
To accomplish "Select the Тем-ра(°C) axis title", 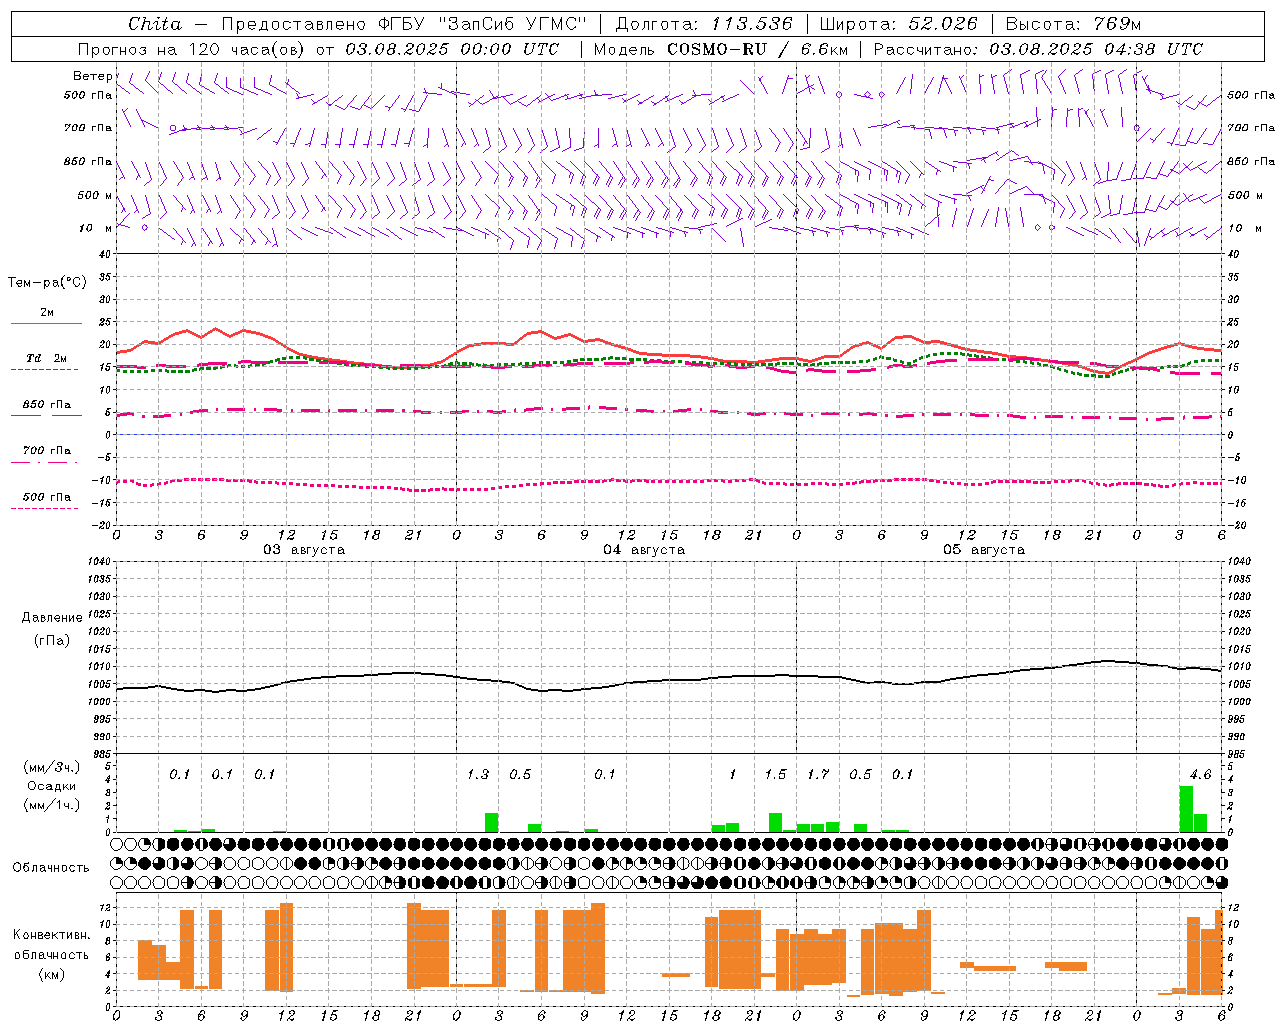I will (47, 283).
